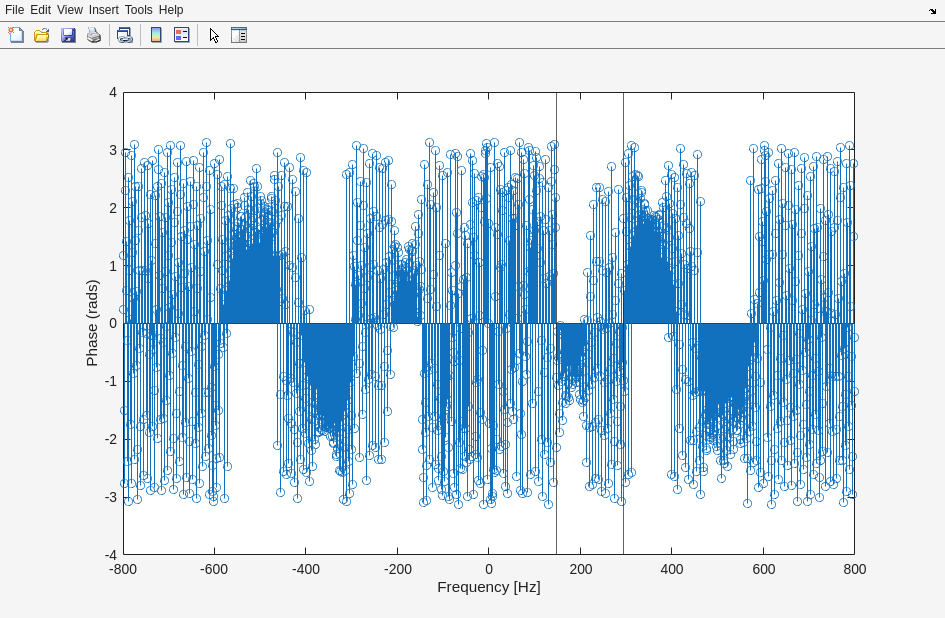
Task: Expand the View menu
Action: click(69, 9)
